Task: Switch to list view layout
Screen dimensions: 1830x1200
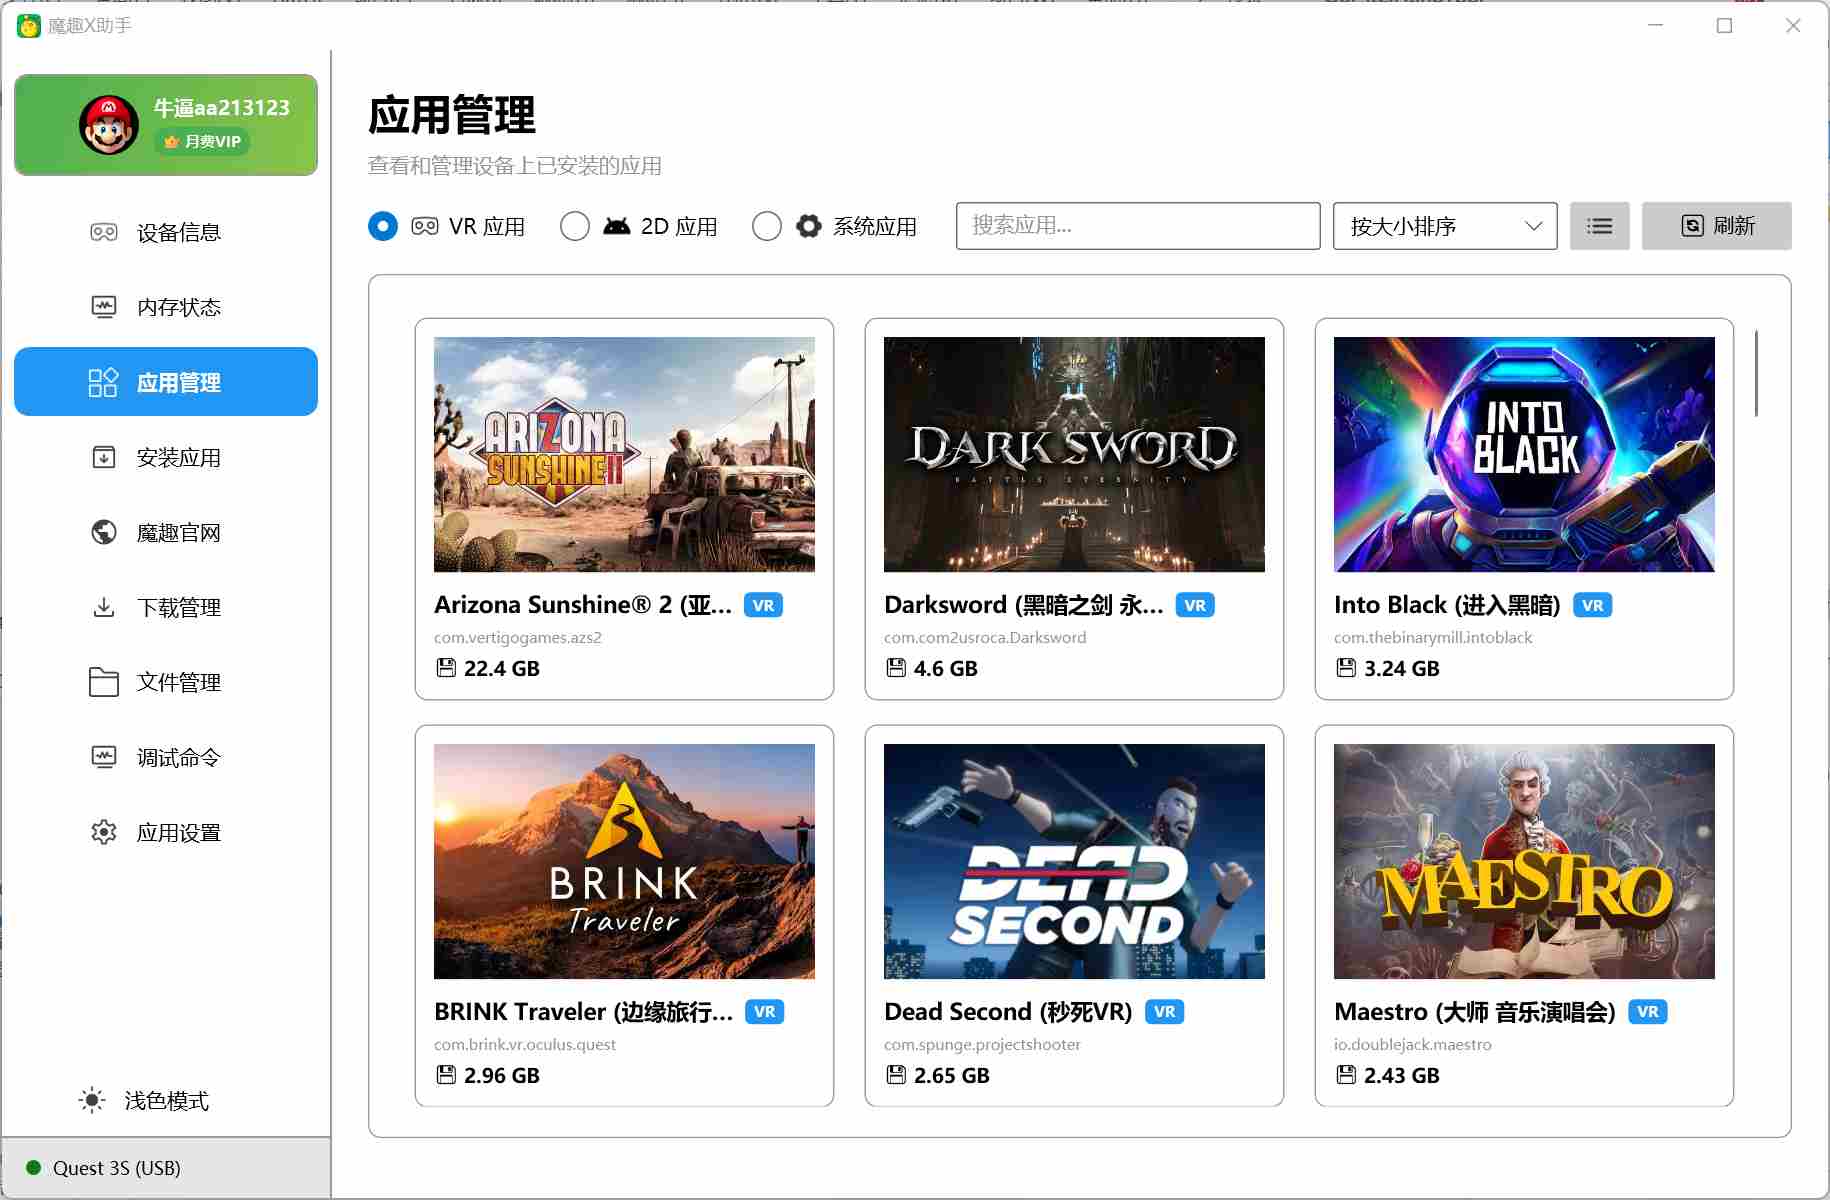Action: pos(1600,226)
